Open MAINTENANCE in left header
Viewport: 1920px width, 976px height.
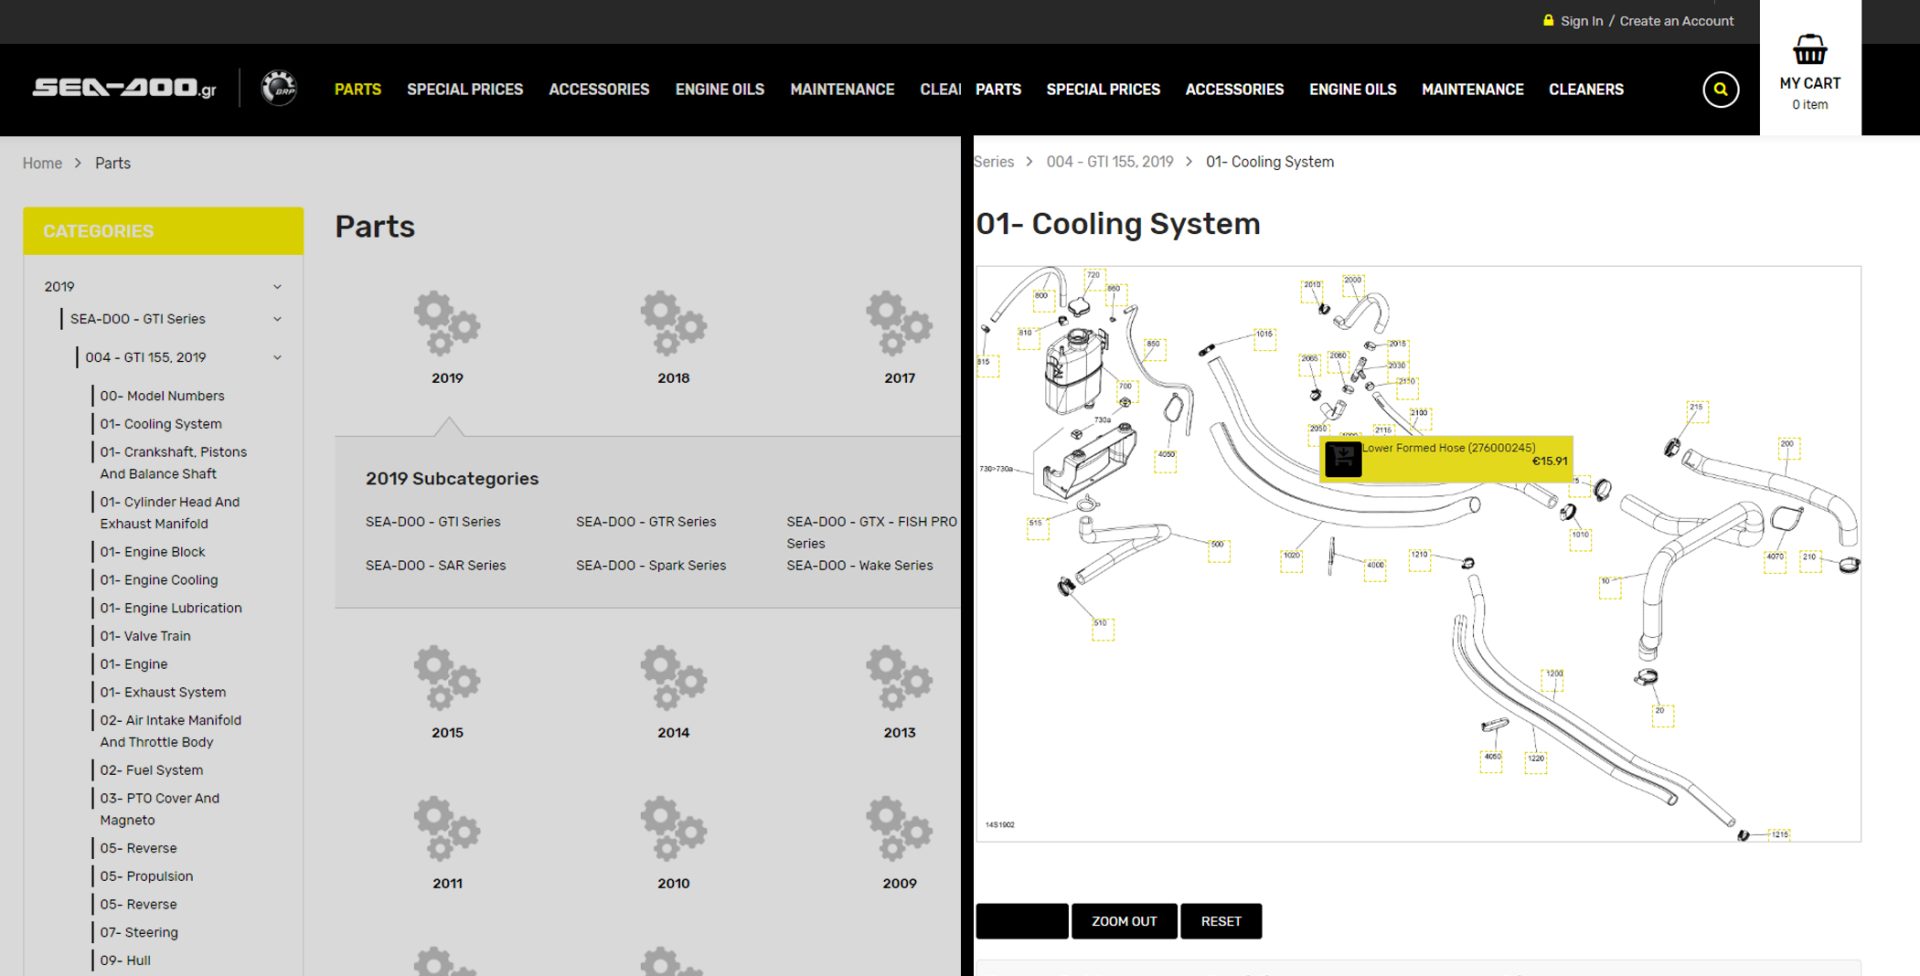pyautogui.click(x=842, y=89)
